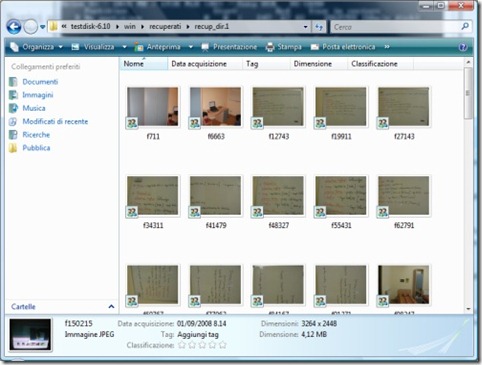Viewport: 482px width, 365px height.
Task: Expand the address bar history dropdown
Action: (x=305, y=27)
